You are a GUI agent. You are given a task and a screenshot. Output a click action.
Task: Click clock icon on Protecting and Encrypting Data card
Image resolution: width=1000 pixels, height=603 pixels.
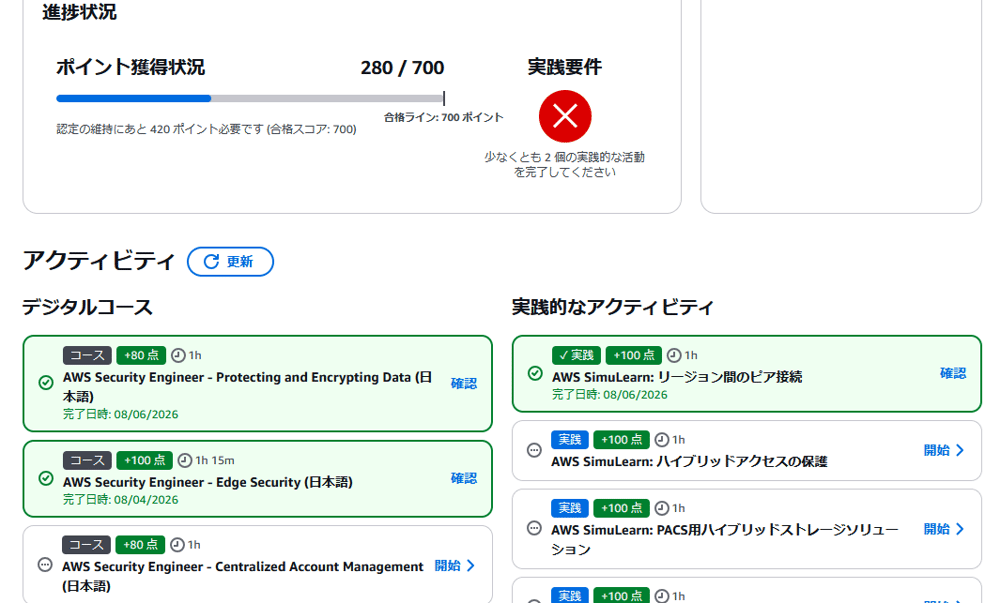[x=178, y=355]
